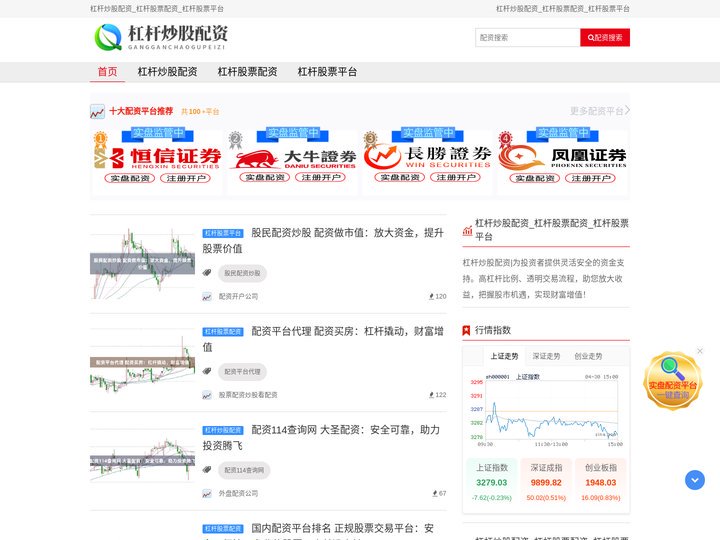Switch to the 创业走势 chart tab
The height and width of the screenshot is (540, 720).
pos(588,356)
